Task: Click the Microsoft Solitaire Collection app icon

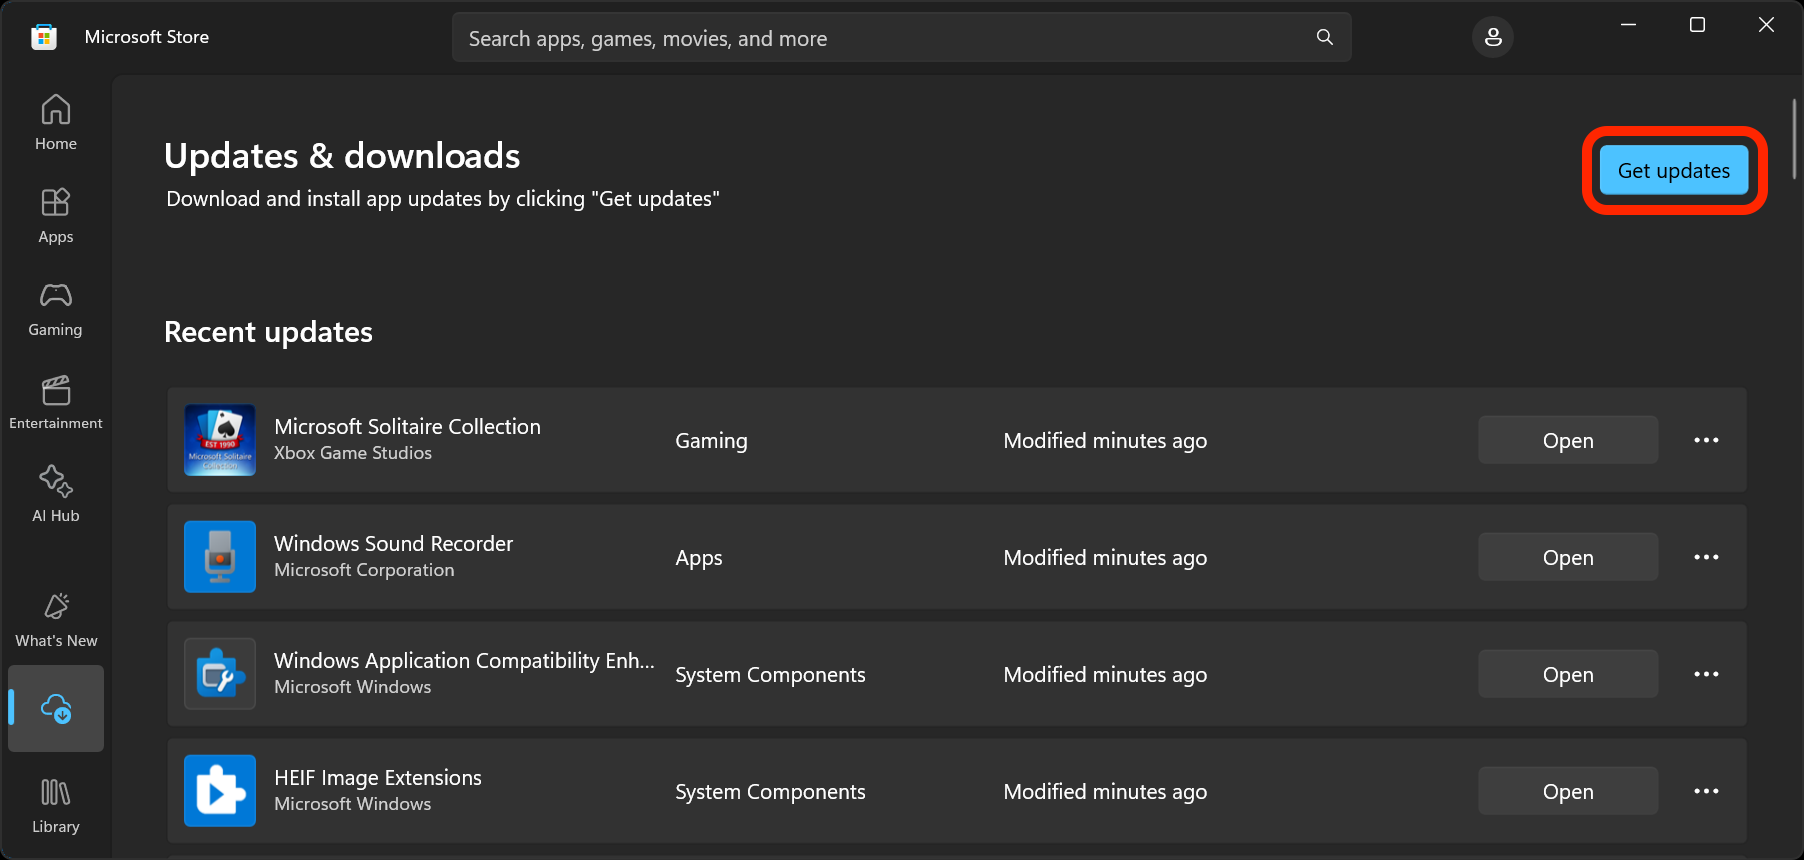Action: tap(220, 440)
